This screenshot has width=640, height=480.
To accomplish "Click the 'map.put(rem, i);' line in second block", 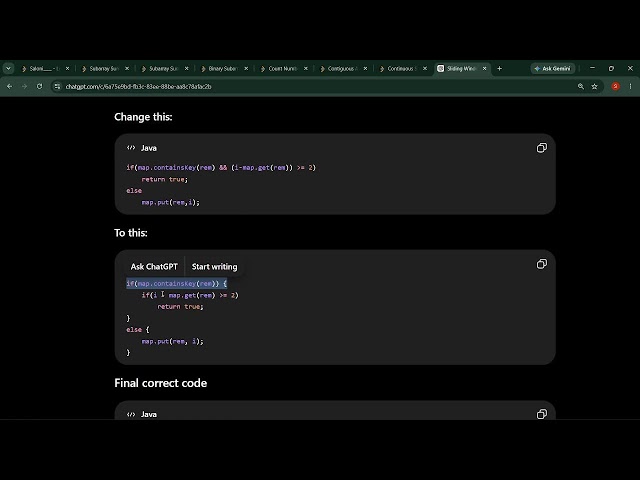I will pyautogui.click(x=172, y=341).
